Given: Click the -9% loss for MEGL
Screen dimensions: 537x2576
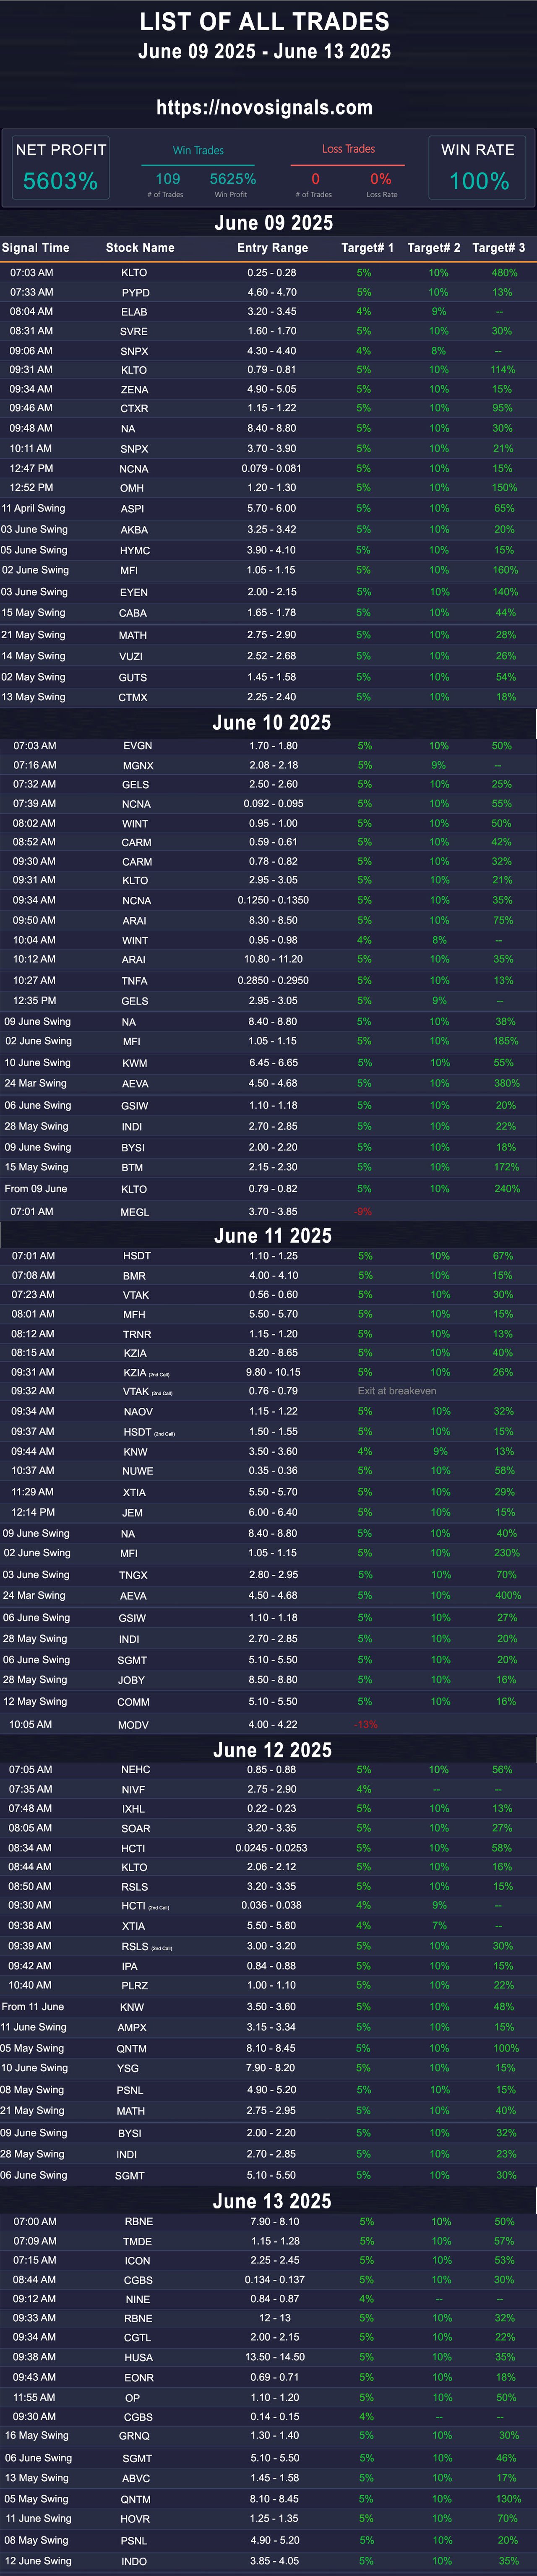Looking at the screenshot, I should pyautogui.click(x=362, y=1212).
